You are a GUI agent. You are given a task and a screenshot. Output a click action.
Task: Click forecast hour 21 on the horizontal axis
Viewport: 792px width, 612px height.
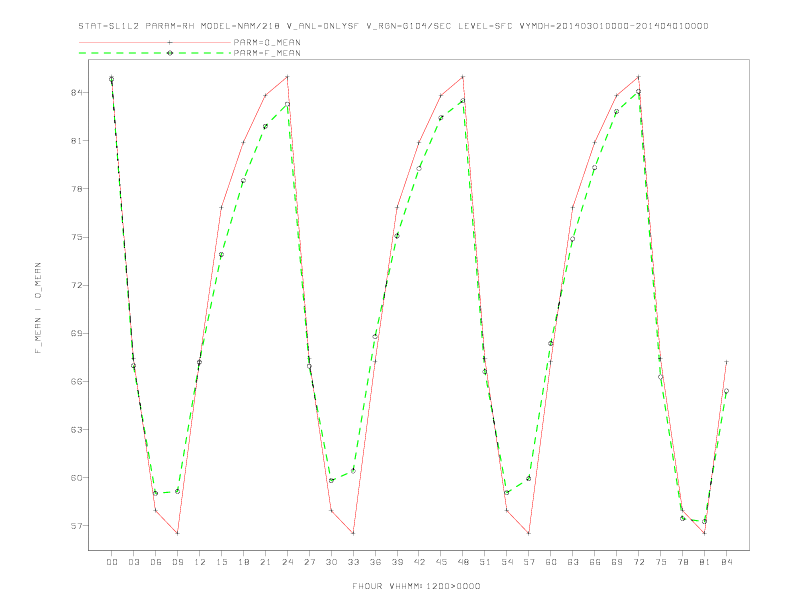click(x=265, y=562)
